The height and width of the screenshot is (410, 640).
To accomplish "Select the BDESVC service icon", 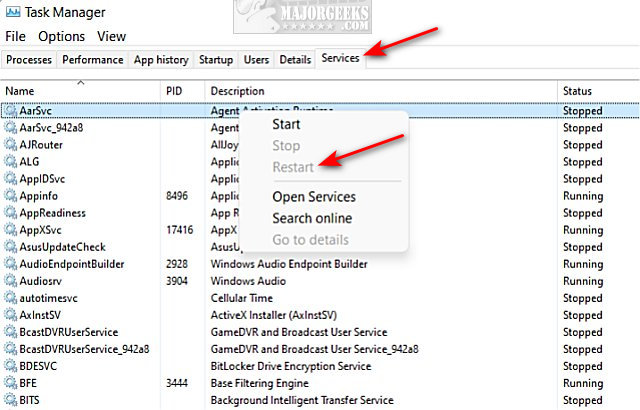I will coord(11,366).
